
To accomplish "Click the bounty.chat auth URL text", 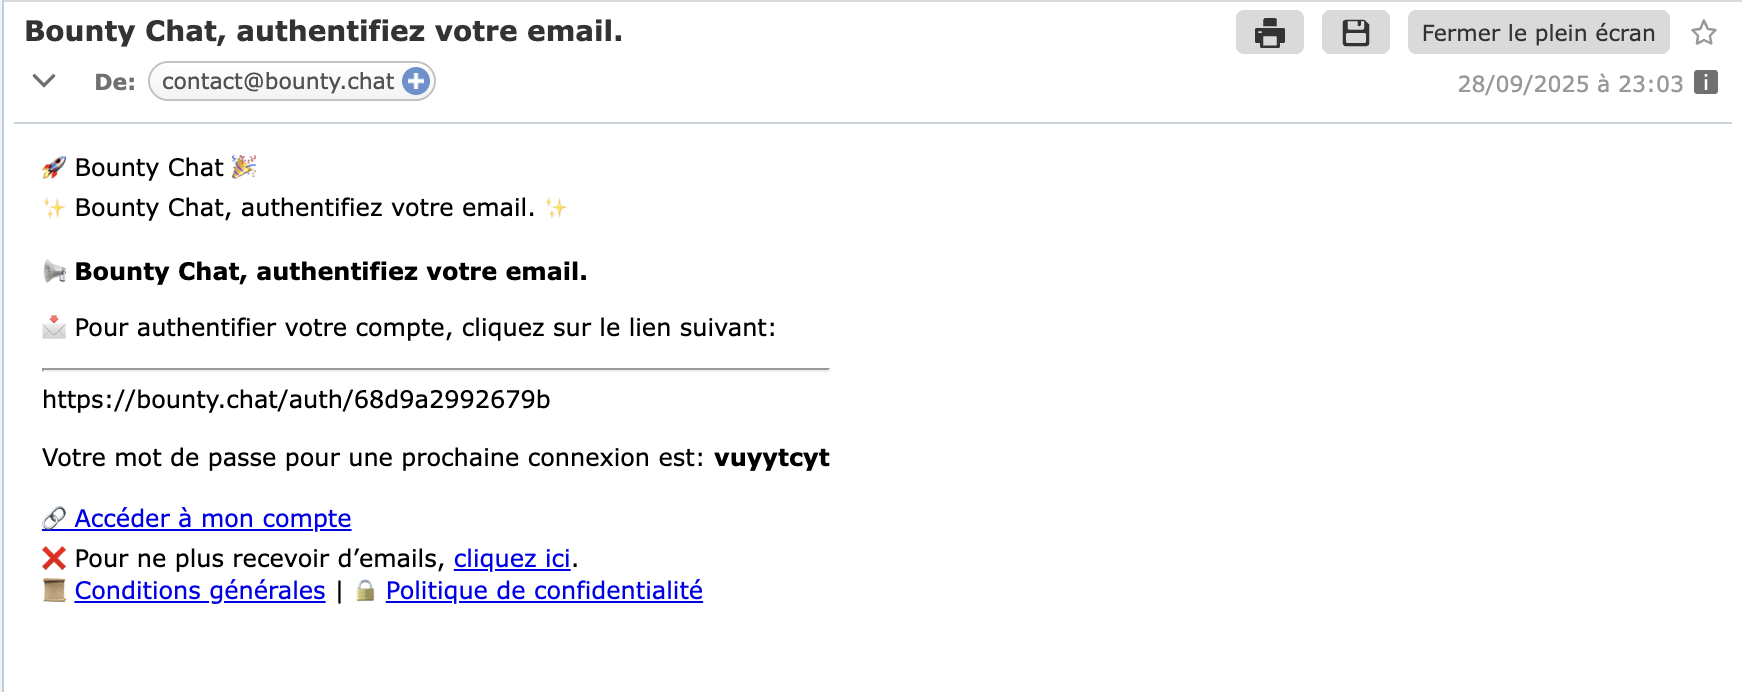I will [x=296, y=400].
